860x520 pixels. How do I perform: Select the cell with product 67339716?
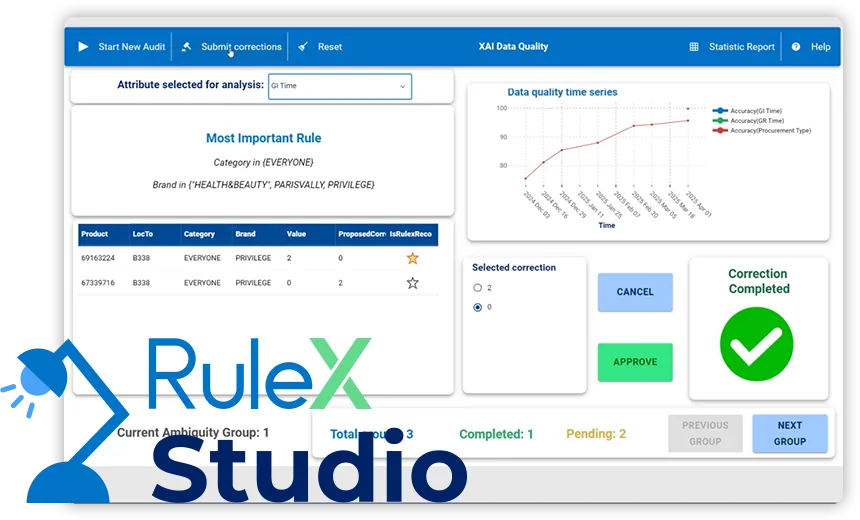click(x=98, y=283)
